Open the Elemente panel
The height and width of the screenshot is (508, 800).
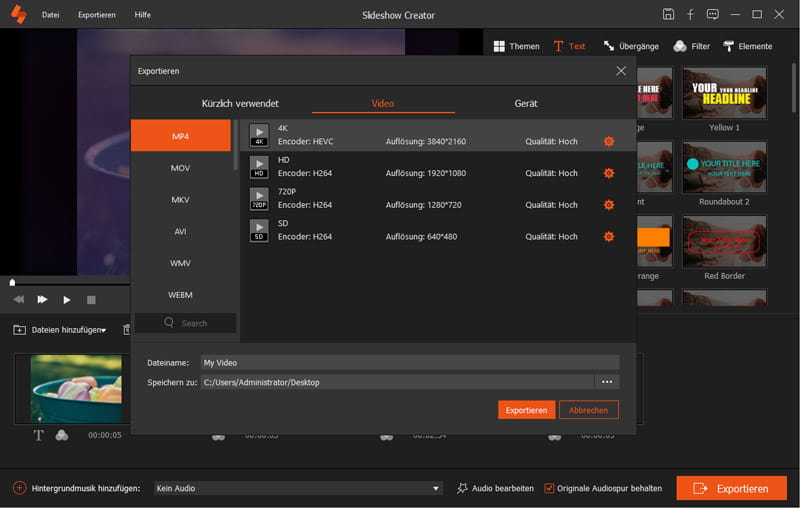747,46
